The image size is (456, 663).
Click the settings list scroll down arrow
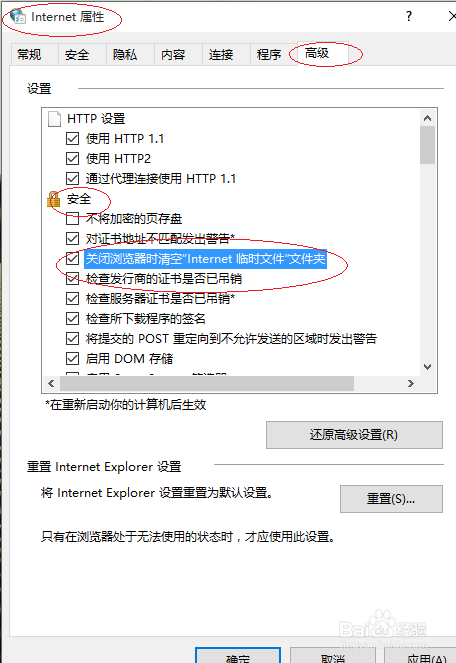point(427,367)
